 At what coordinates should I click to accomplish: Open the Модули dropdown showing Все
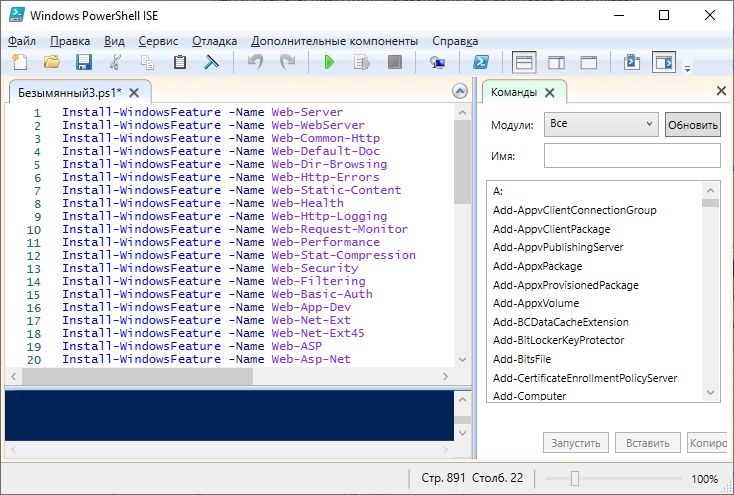coord(601,124)
